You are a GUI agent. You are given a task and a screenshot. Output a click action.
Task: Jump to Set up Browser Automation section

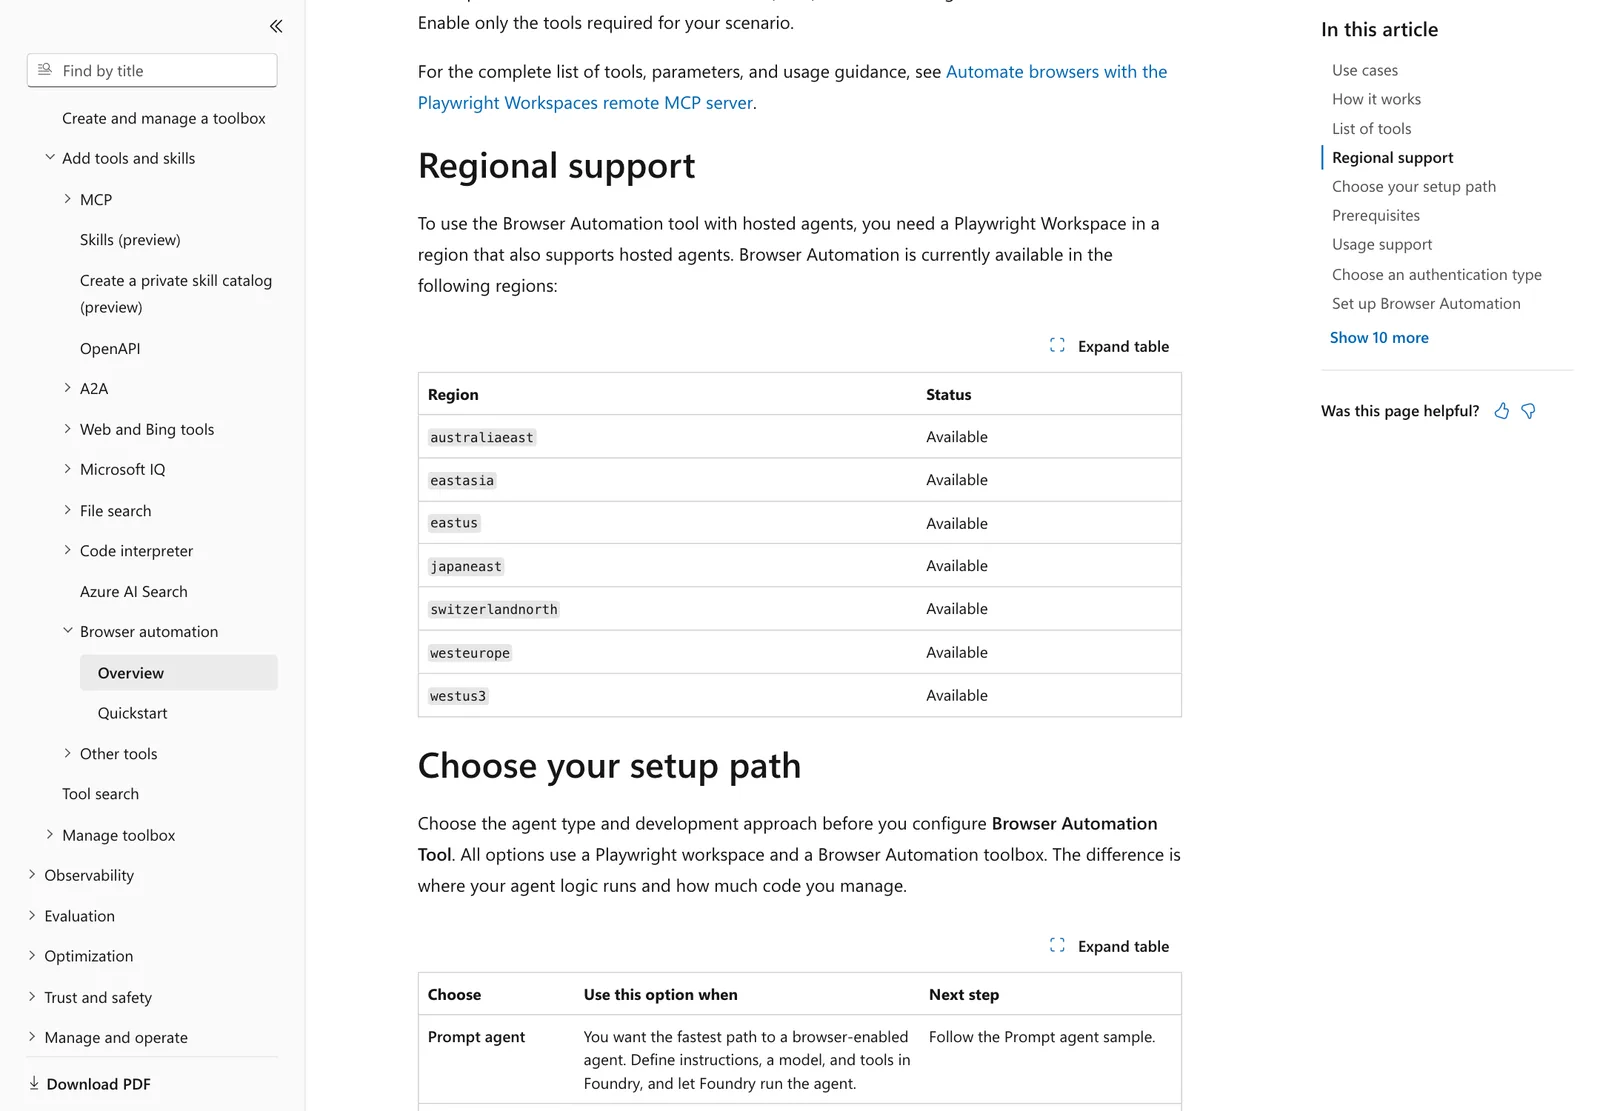(1426, 303)
